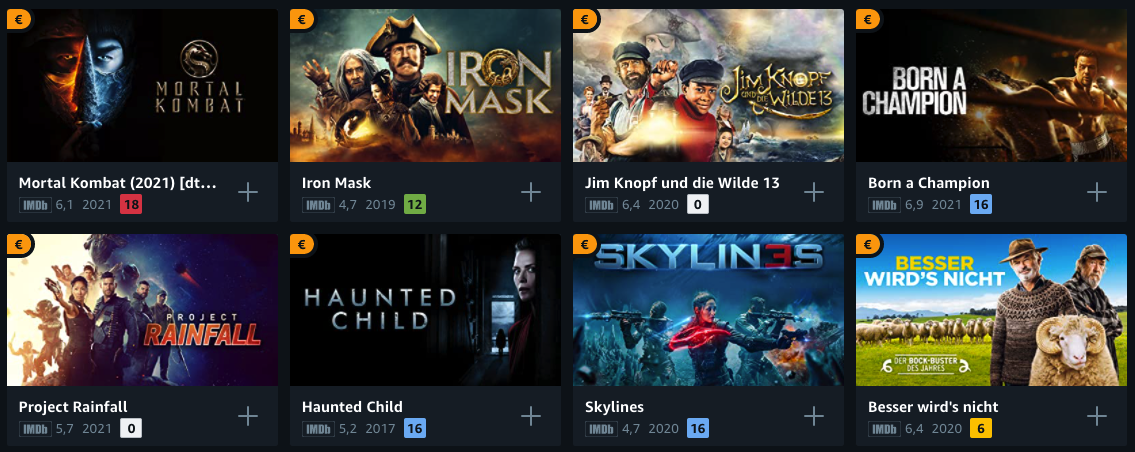This screenshot has width=1135, height=452.
Task: Click plus icon next to Skylines
Action: pyautogui.click(x=814, y=416)
